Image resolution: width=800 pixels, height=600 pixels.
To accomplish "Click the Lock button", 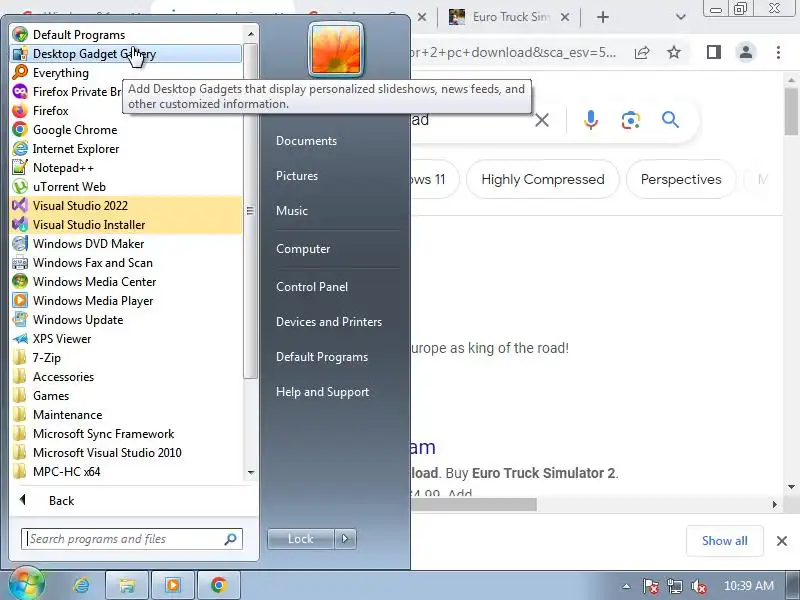I will point(301,539).
